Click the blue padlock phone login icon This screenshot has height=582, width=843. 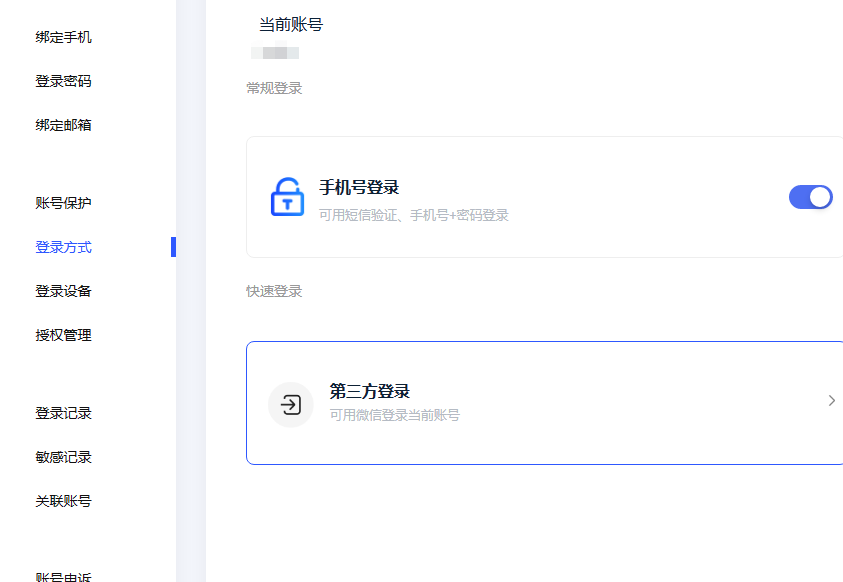coord(287,197)
